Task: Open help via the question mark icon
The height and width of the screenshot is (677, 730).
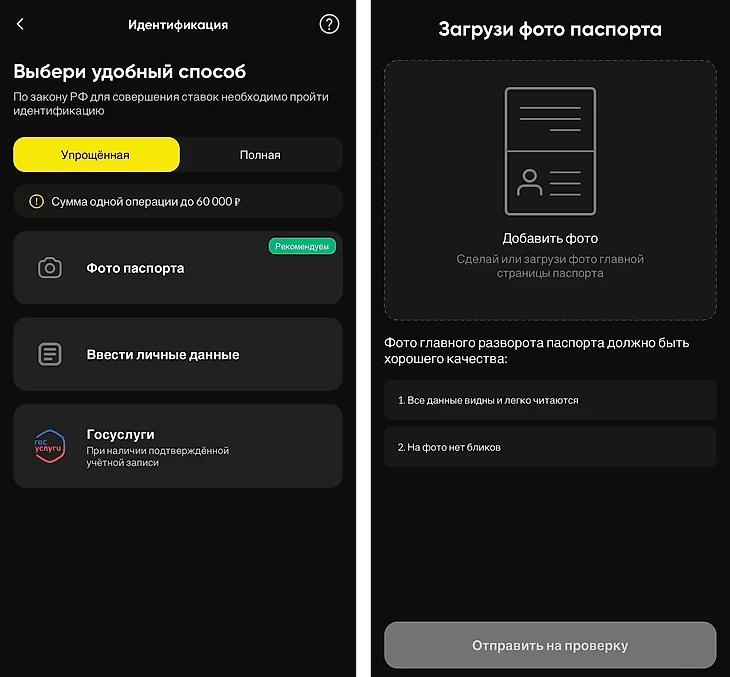Action: point(329,24)
